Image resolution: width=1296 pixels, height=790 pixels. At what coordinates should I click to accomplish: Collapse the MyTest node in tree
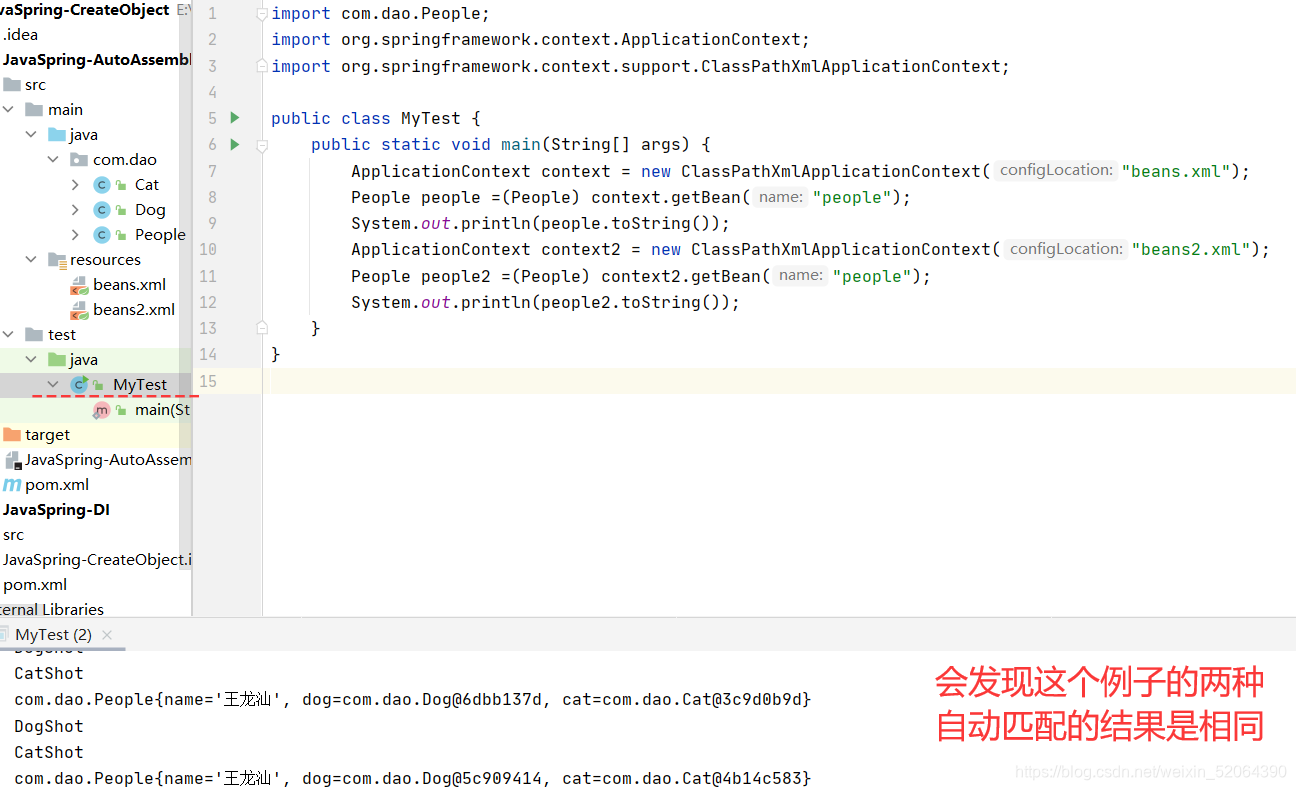tap(53, 384)
